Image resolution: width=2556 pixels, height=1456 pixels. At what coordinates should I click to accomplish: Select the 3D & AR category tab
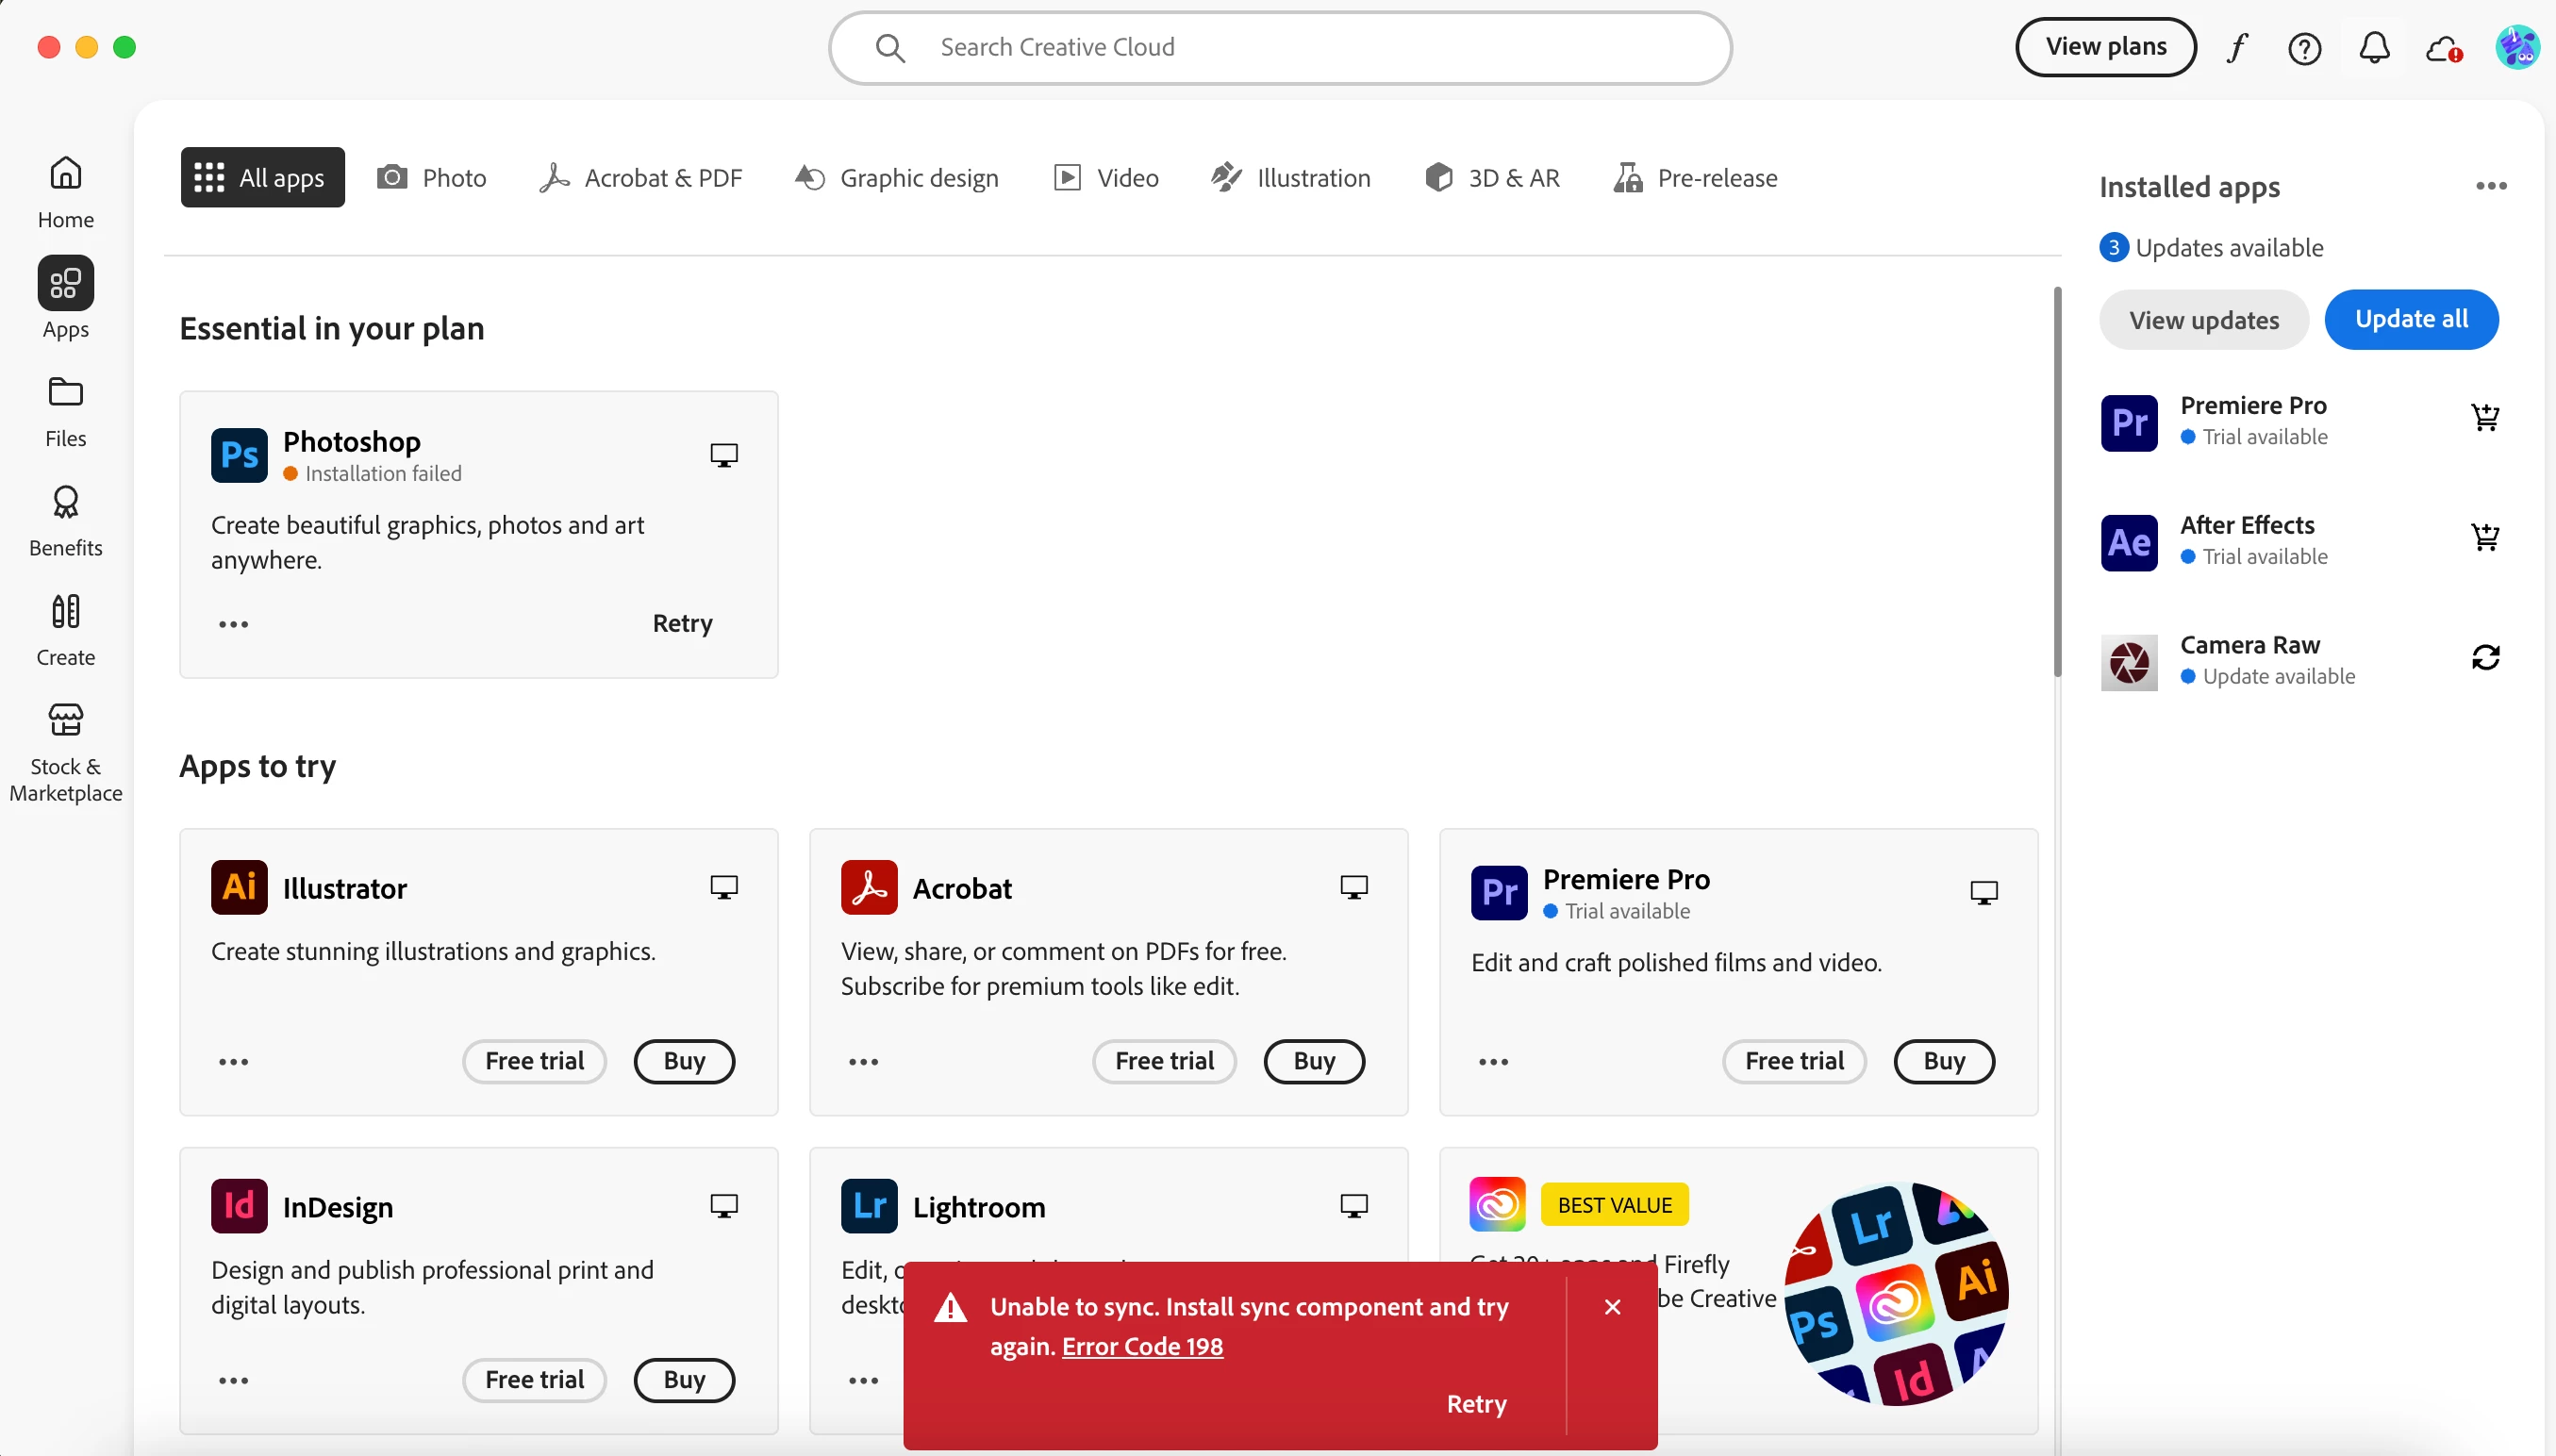pyautogui.click(x=1492, y=178)
